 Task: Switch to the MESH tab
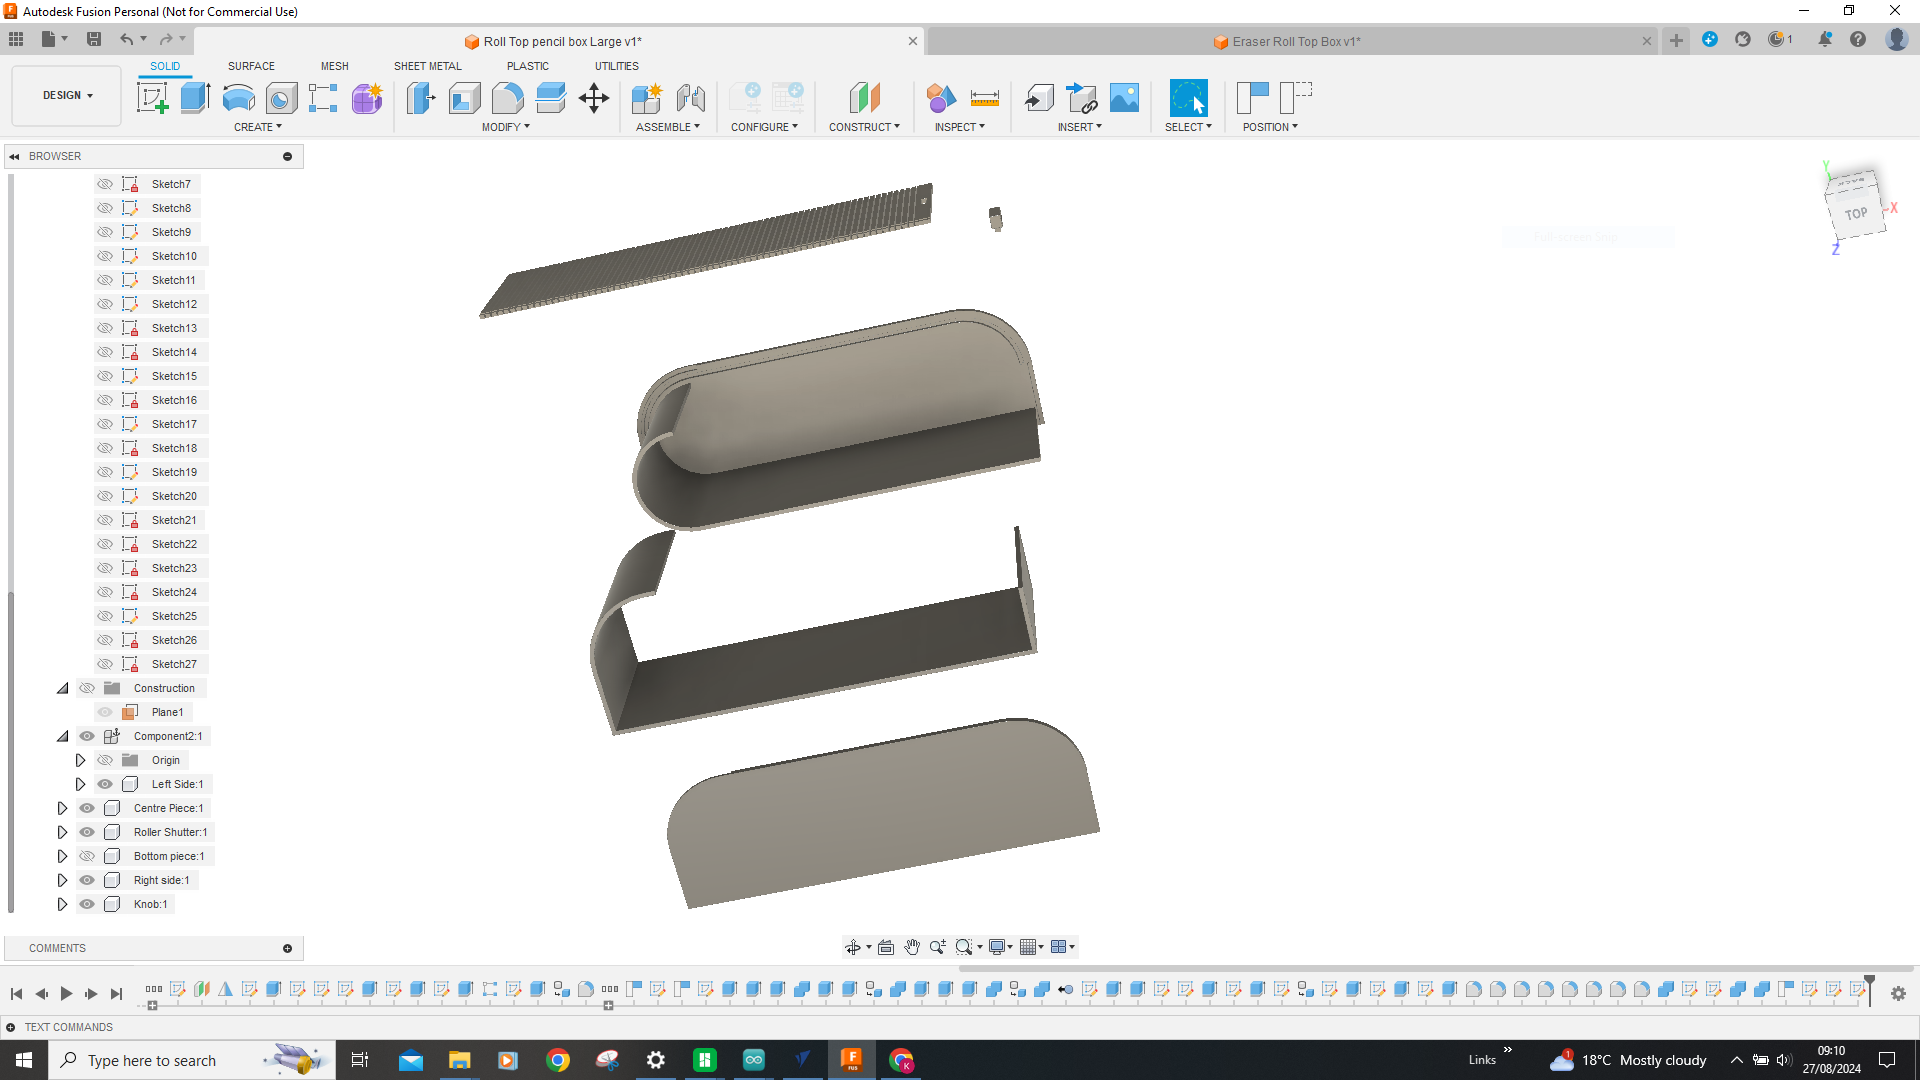(334, 66)
